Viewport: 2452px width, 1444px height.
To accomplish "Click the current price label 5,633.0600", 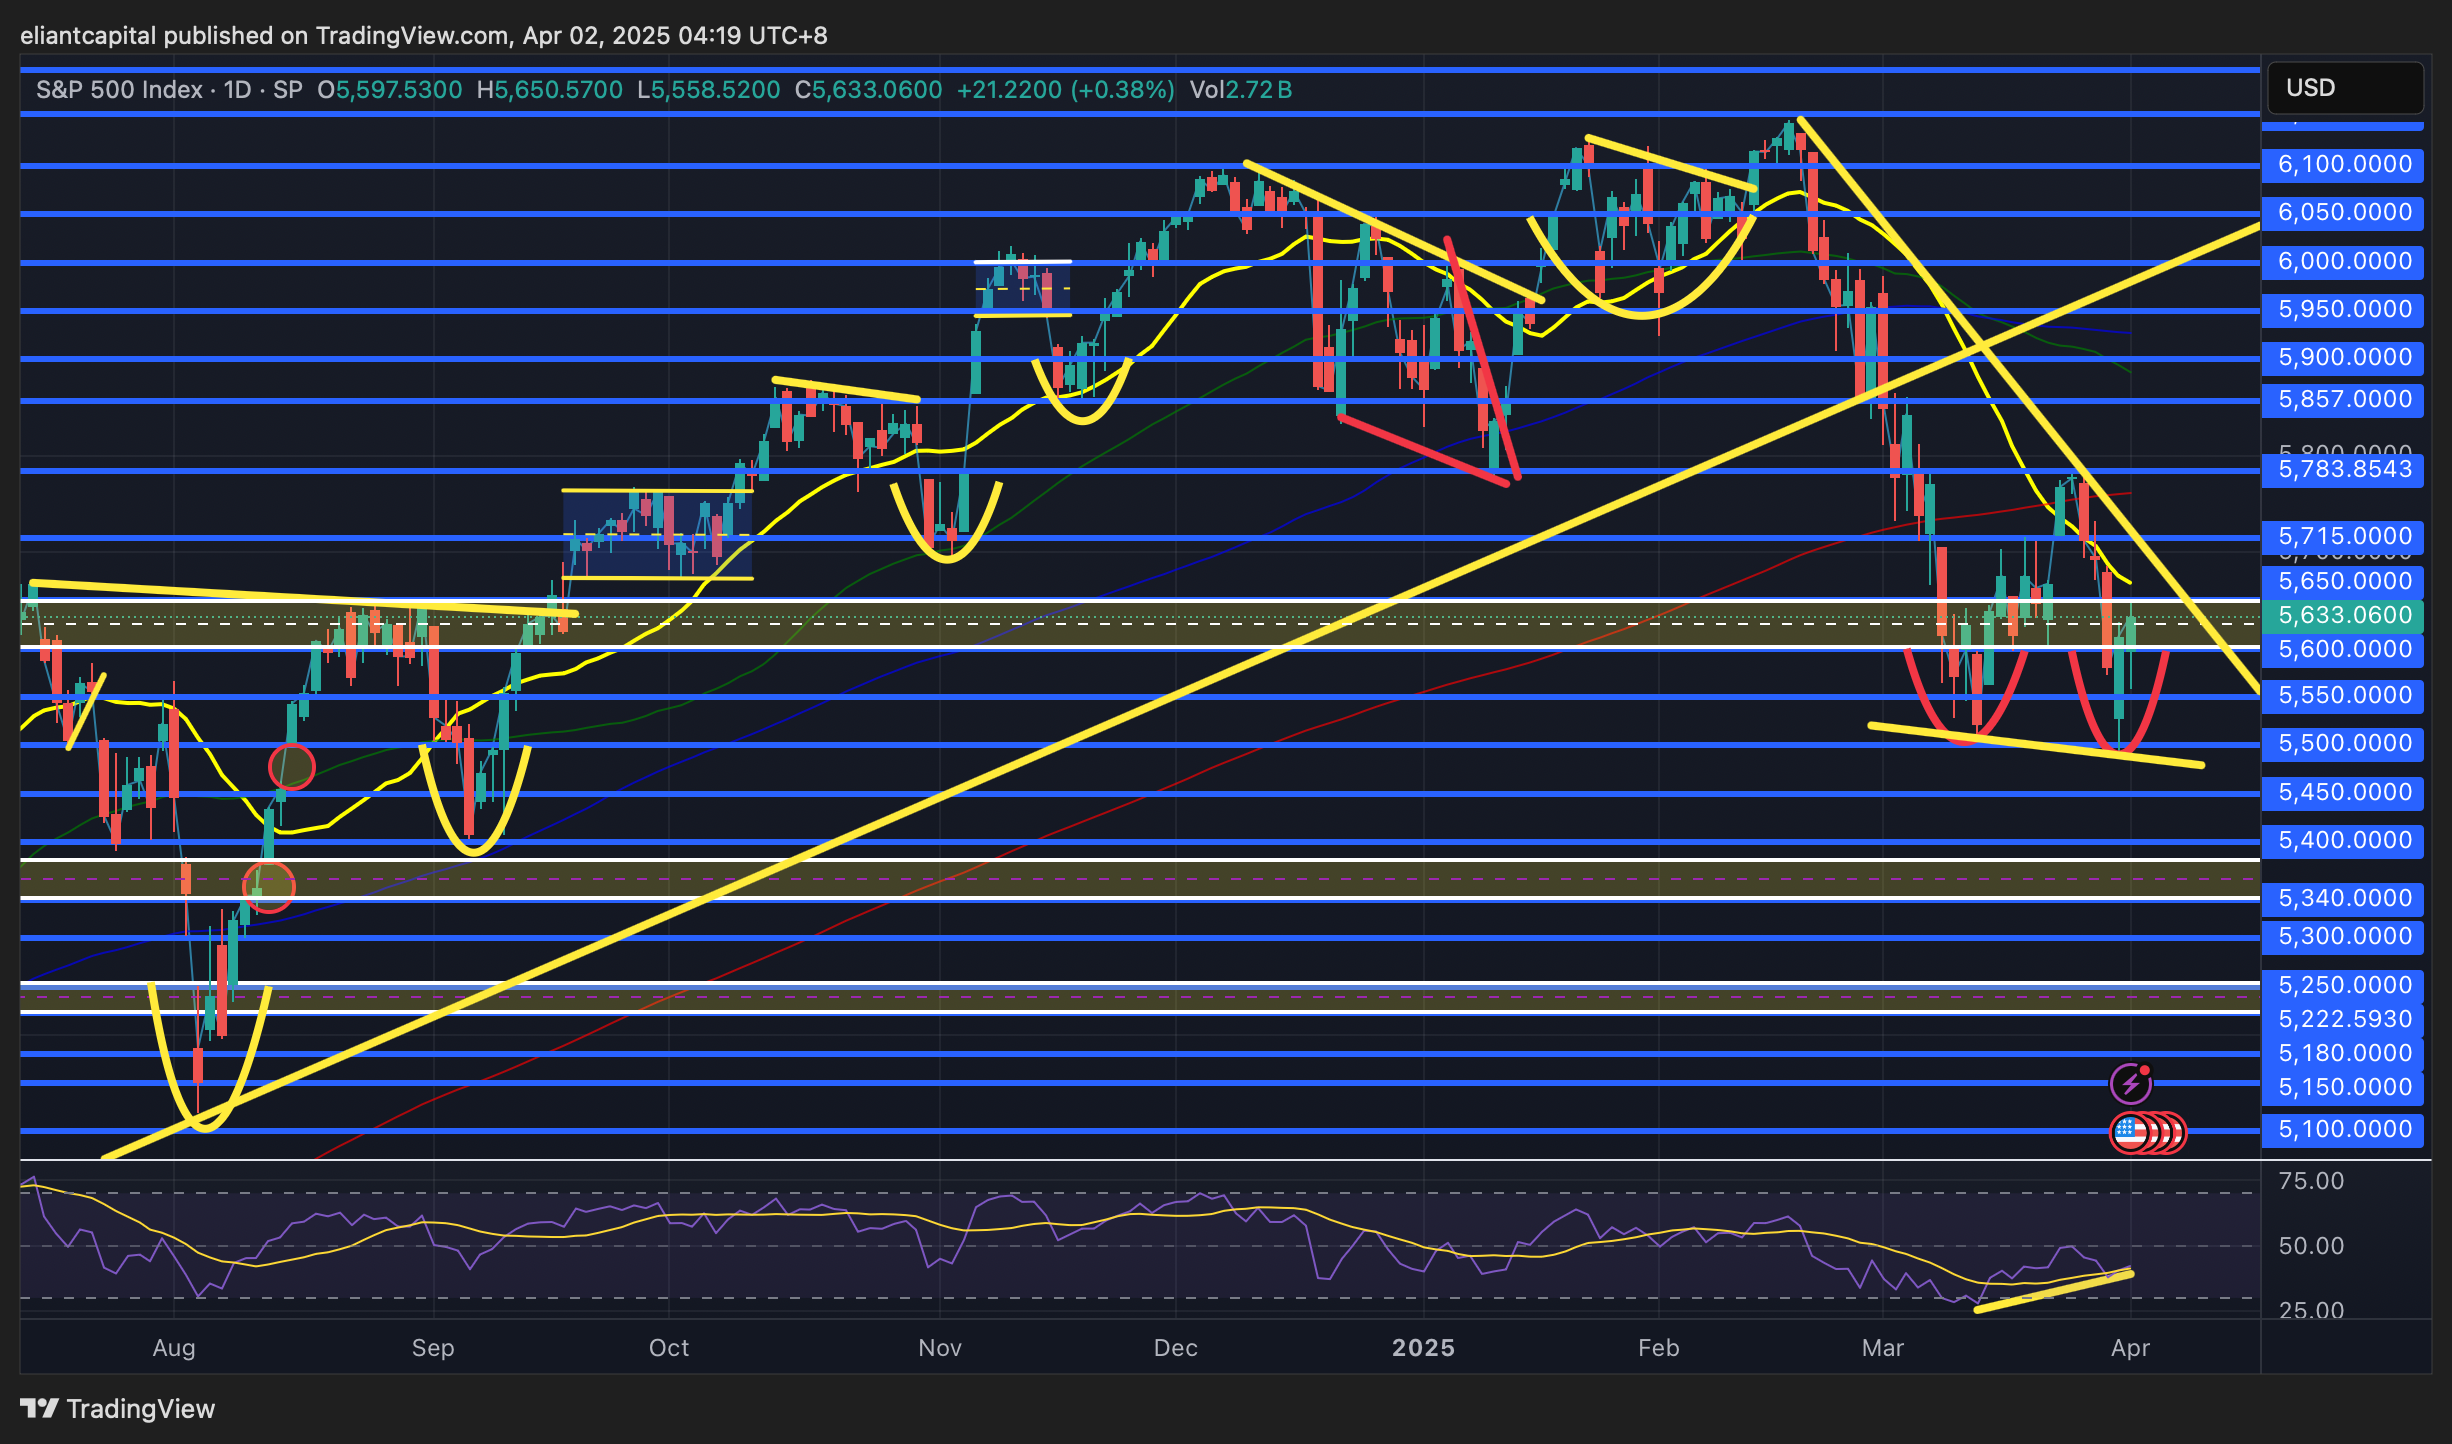I will 2343,615.
